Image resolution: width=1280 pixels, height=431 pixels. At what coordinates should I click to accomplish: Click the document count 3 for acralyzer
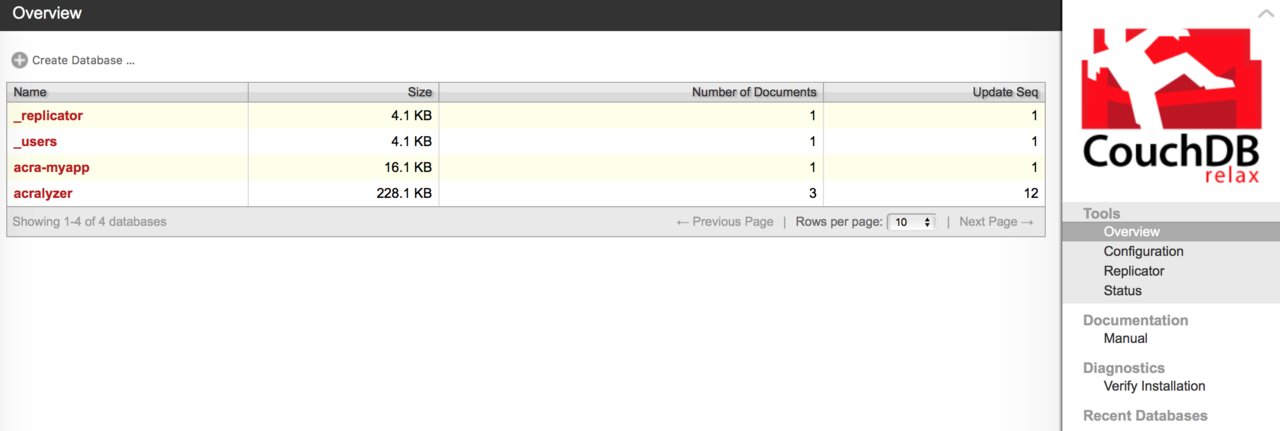click(812, 194)
